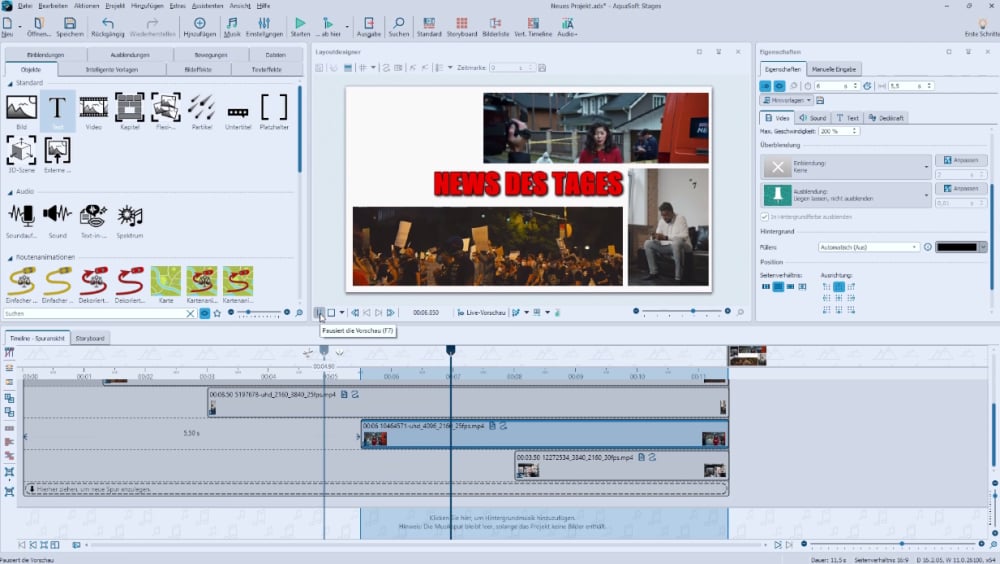Pause the preview playback
1000x564 pixels.
(319, 313)
